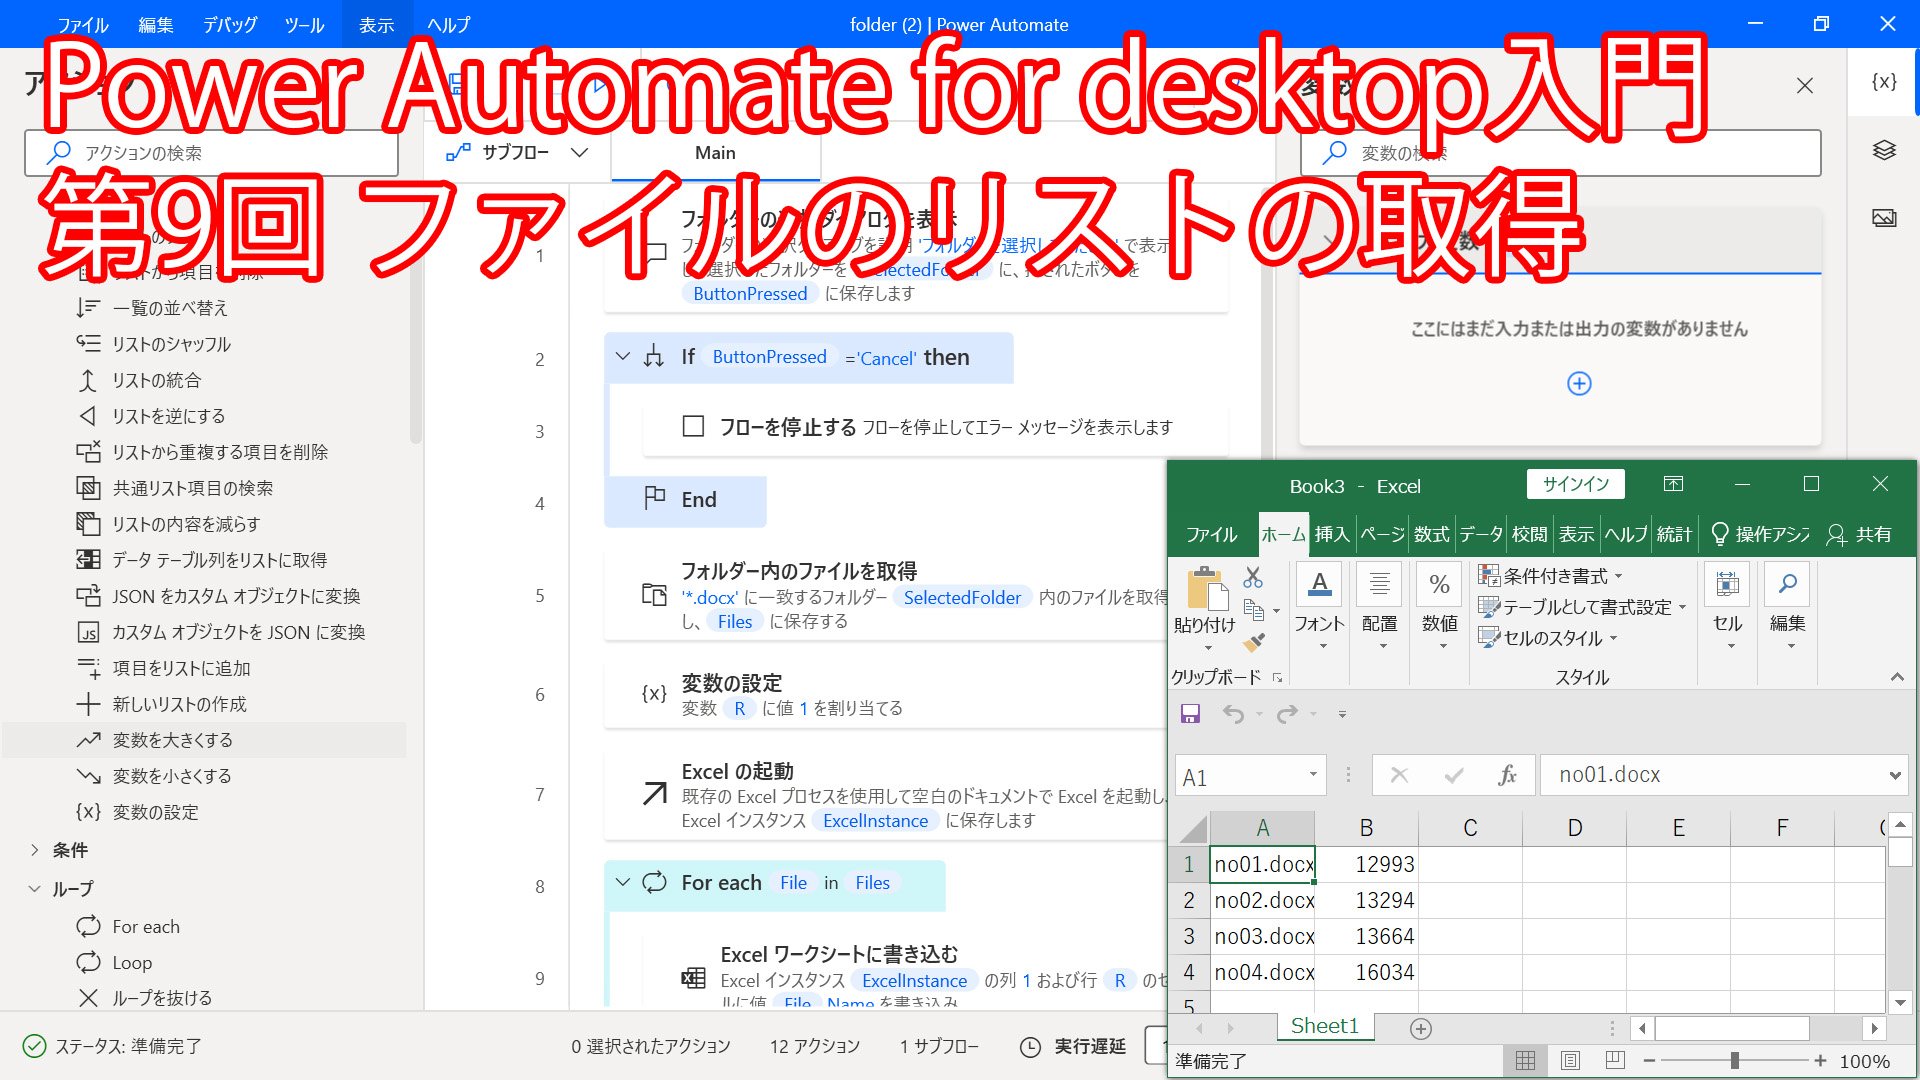1920x1080 pixels.
Task: Click the run delay clock icon
Action: [x=1029, y=1047]
